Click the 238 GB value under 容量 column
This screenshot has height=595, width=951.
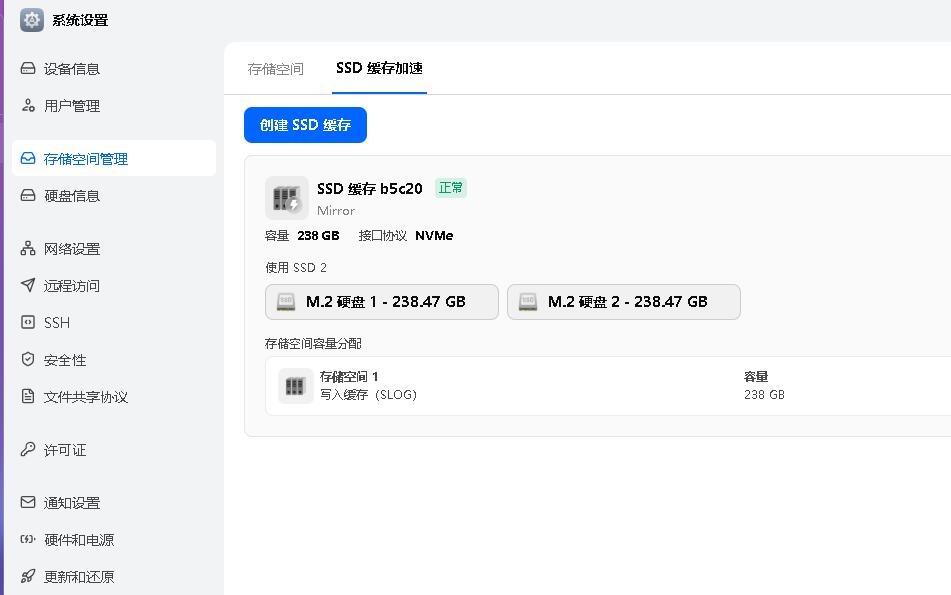click(x=764, y=394)
